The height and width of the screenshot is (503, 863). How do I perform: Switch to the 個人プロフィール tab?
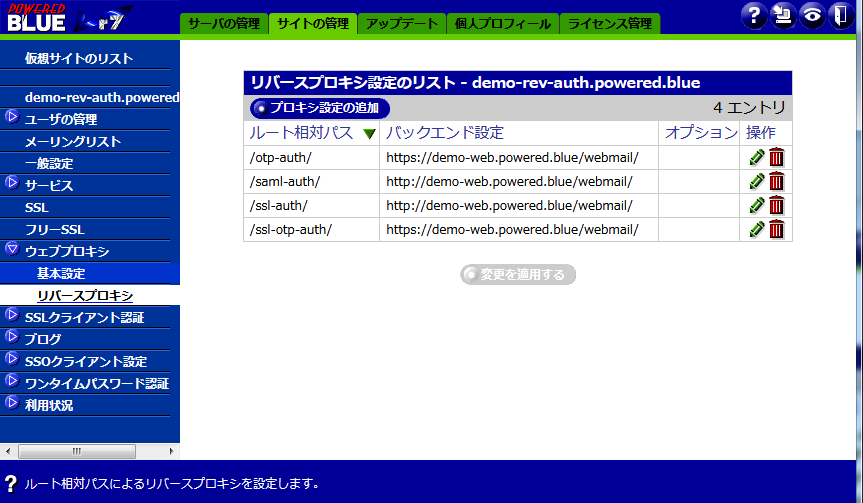[502, 24]
